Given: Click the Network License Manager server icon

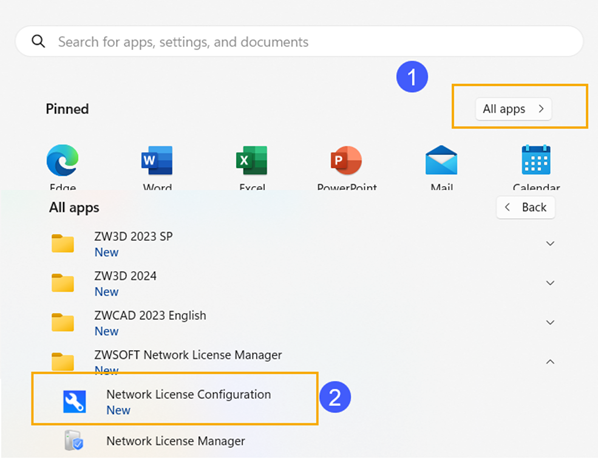Looking at the screenshot, I should click(x=74, y=441).
